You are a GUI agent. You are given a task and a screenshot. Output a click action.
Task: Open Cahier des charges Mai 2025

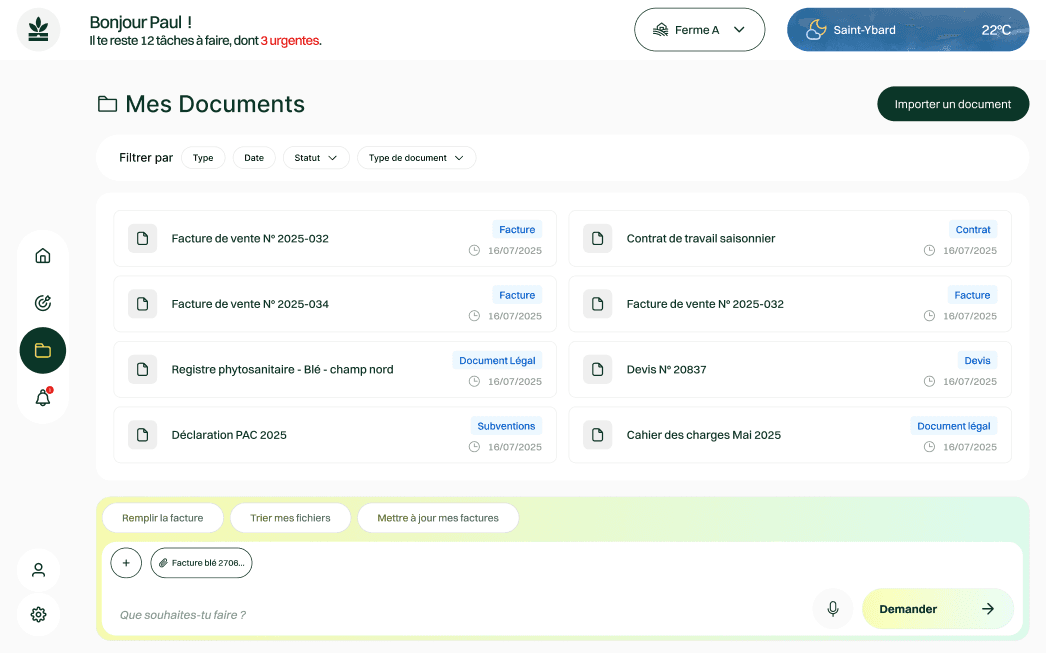point(790,435)
